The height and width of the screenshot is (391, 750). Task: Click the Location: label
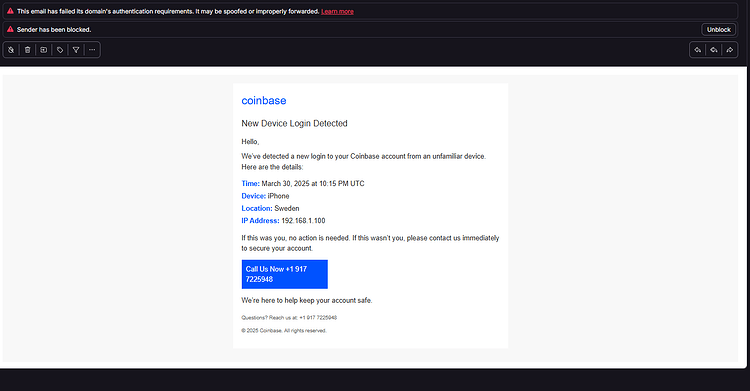coord(257,208)
